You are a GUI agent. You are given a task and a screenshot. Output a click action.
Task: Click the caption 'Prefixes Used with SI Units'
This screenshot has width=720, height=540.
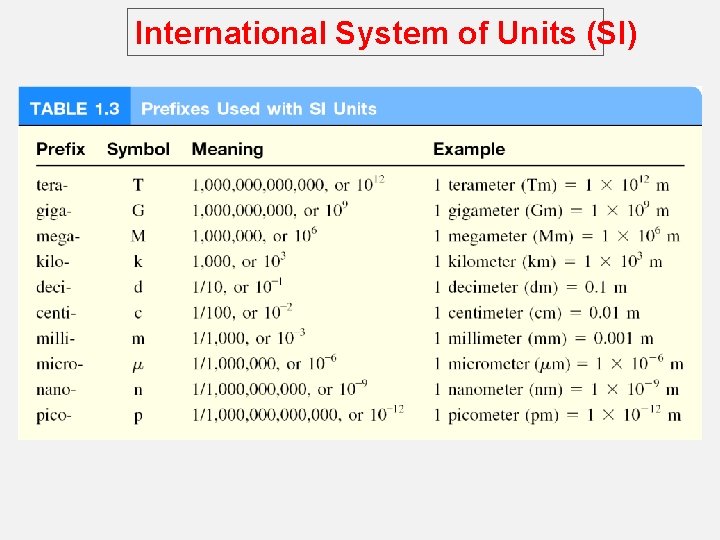[259, 109]
